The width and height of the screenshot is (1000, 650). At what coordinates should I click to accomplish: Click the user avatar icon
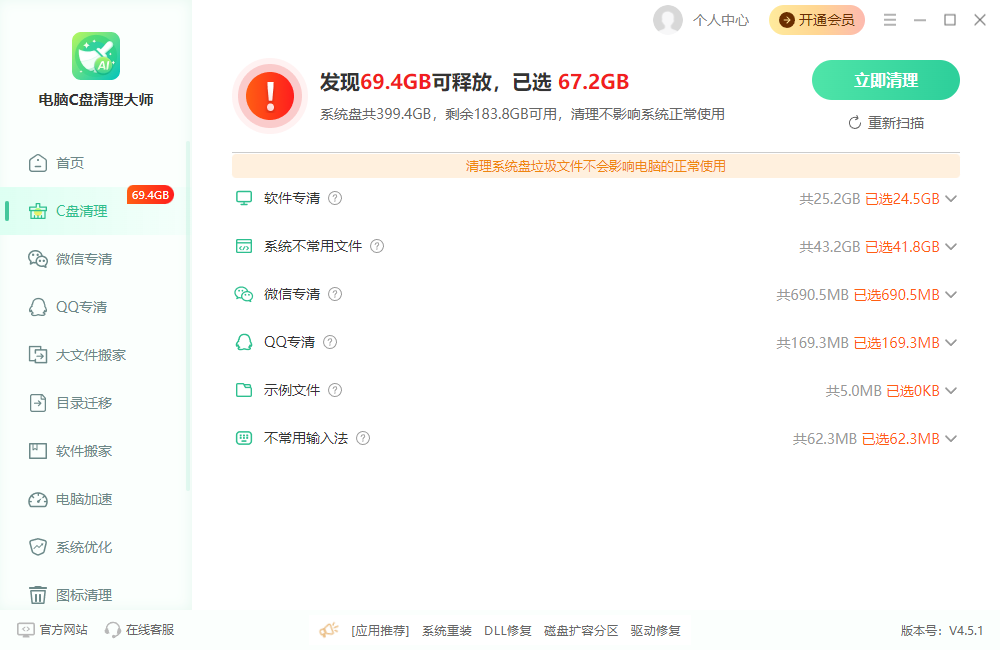click(x=668, y=20)
